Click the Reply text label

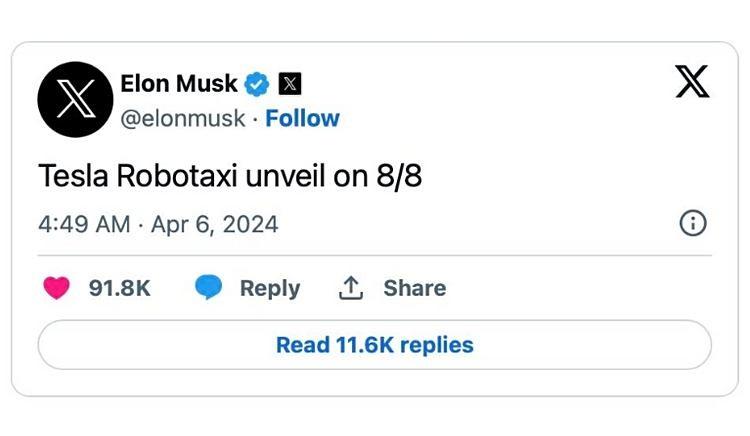269,288
